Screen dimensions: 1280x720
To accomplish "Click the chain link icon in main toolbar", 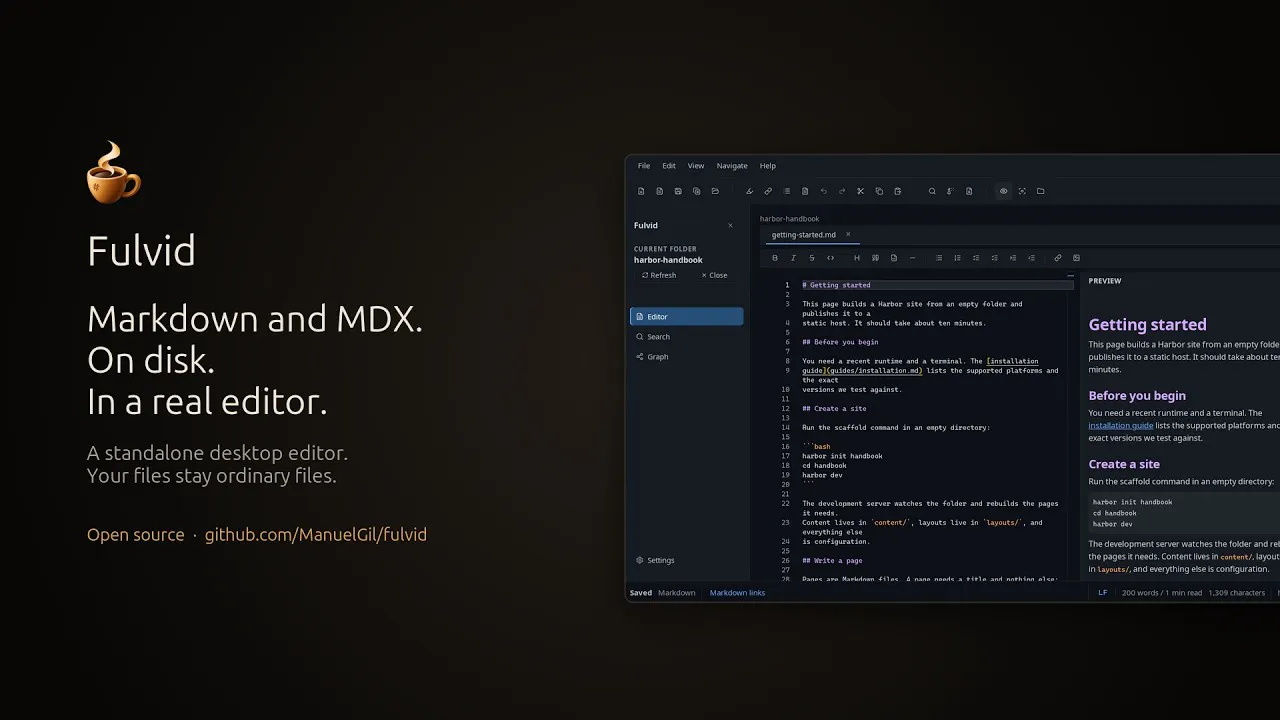I will click(x=768, y=191).
